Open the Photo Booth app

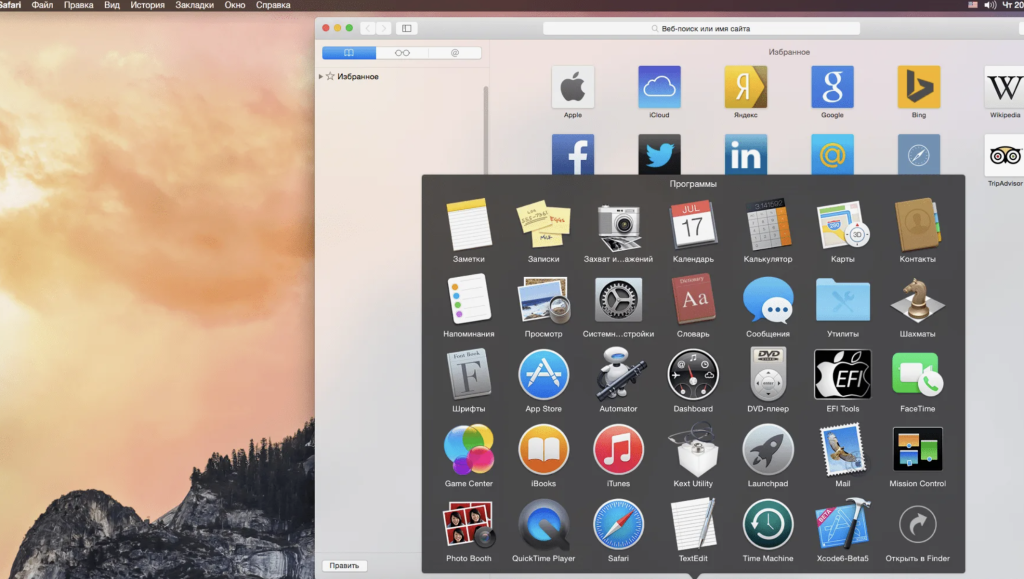(469, 524)
